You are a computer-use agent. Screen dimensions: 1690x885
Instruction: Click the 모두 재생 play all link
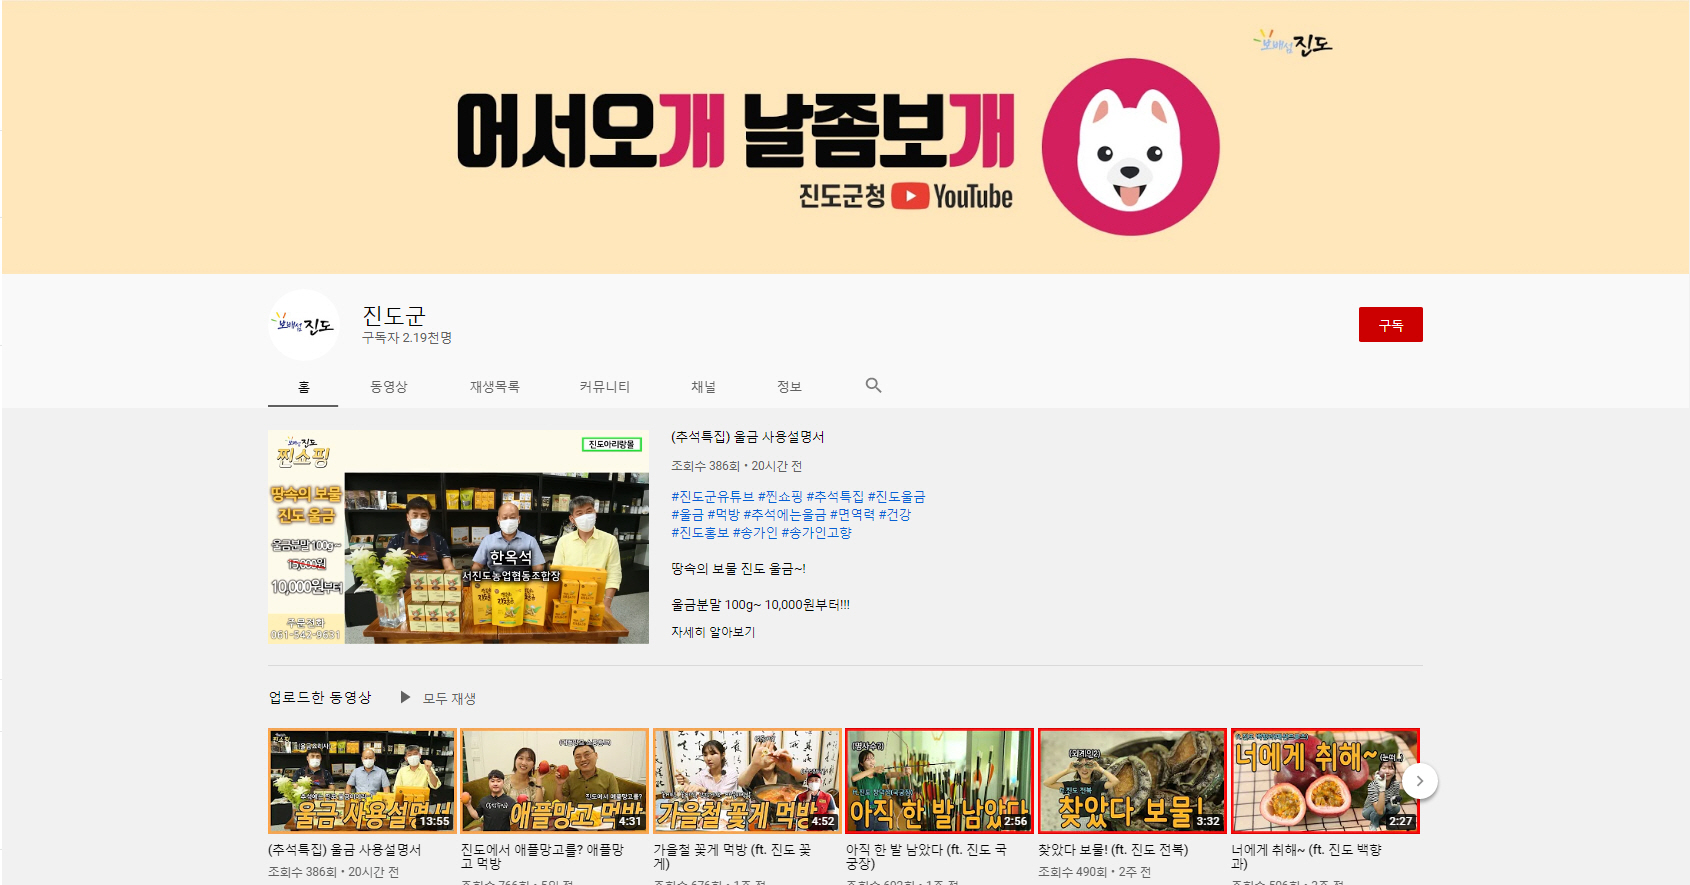click(x=449, y=698)
